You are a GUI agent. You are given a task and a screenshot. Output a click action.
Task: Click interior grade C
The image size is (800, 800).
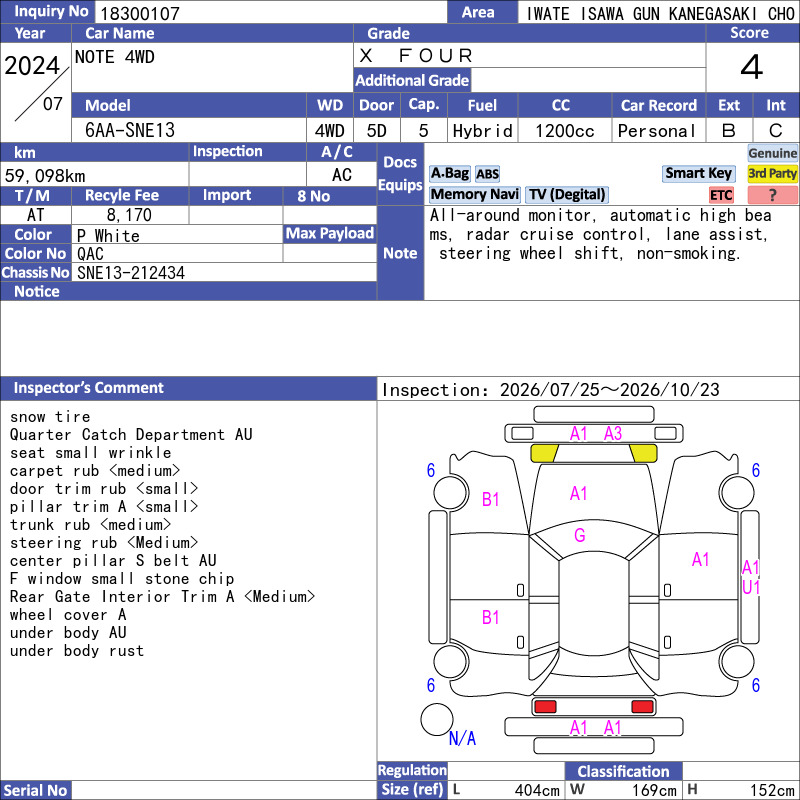point(776,131)
